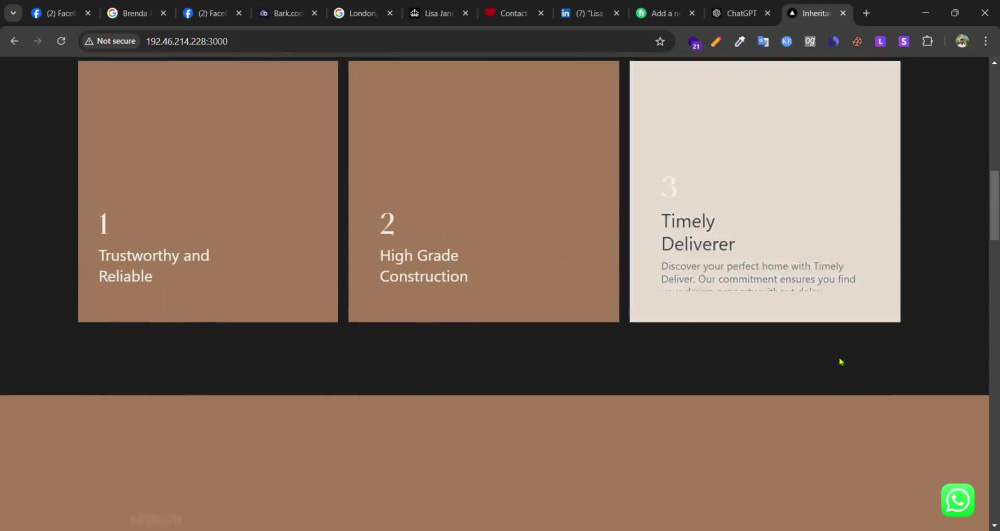Close the Bark.com tab

point(314,13)
